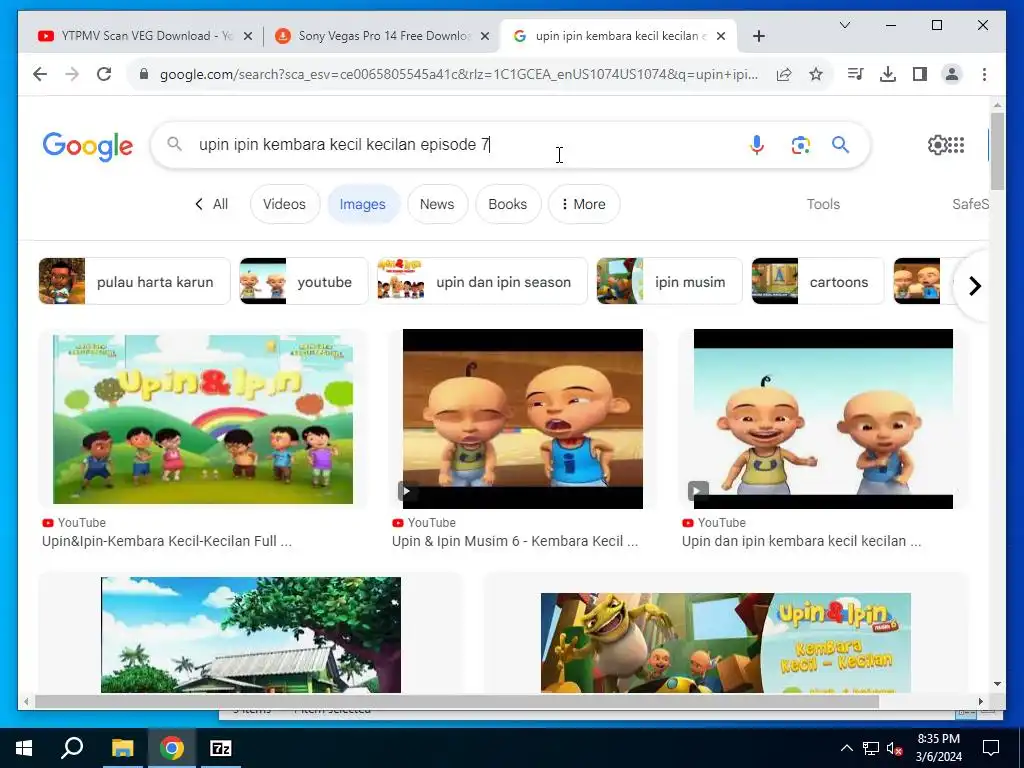This screenshot has height=768, width=1024.
Task: Open the Musim 6 Kembara Kecil thumbnail
Action: pos(522,419)
